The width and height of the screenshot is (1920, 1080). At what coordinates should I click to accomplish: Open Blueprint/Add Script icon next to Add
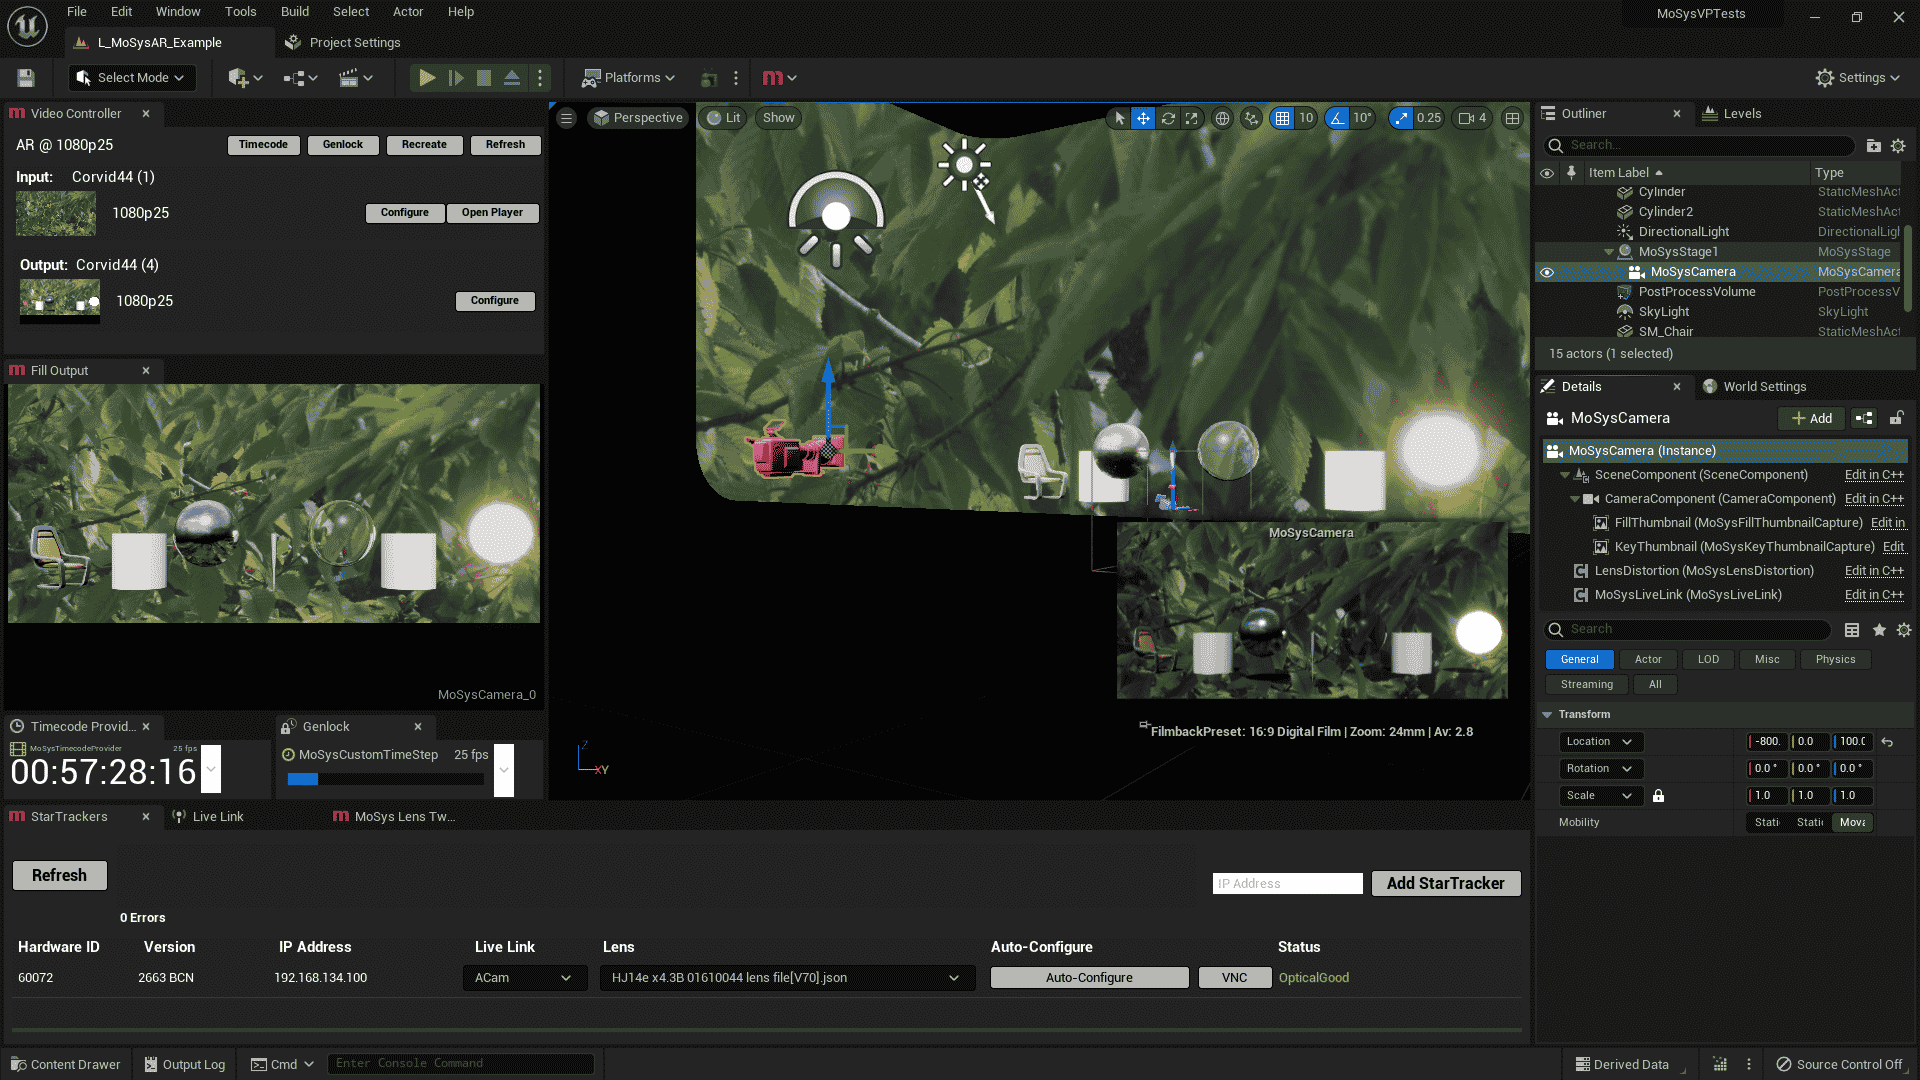[1864, 418]
